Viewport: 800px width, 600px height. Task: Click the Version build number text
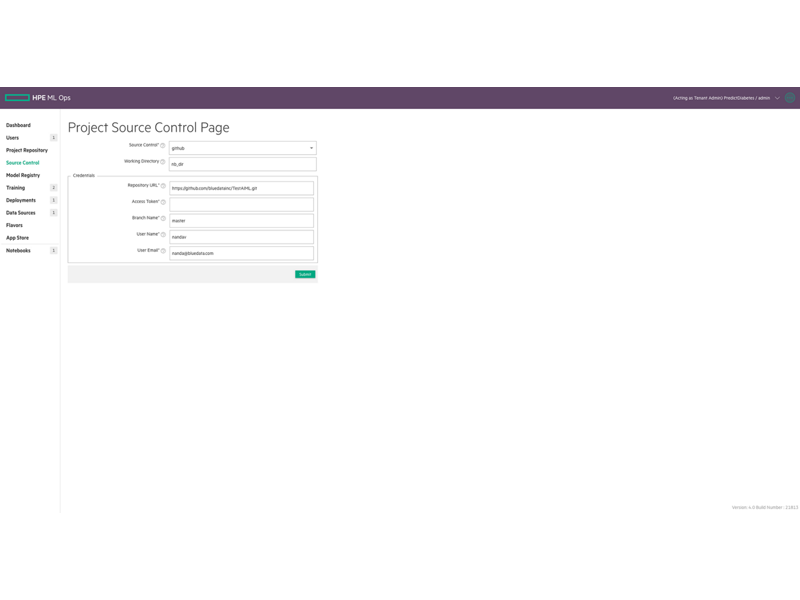(x=765, y=508)
